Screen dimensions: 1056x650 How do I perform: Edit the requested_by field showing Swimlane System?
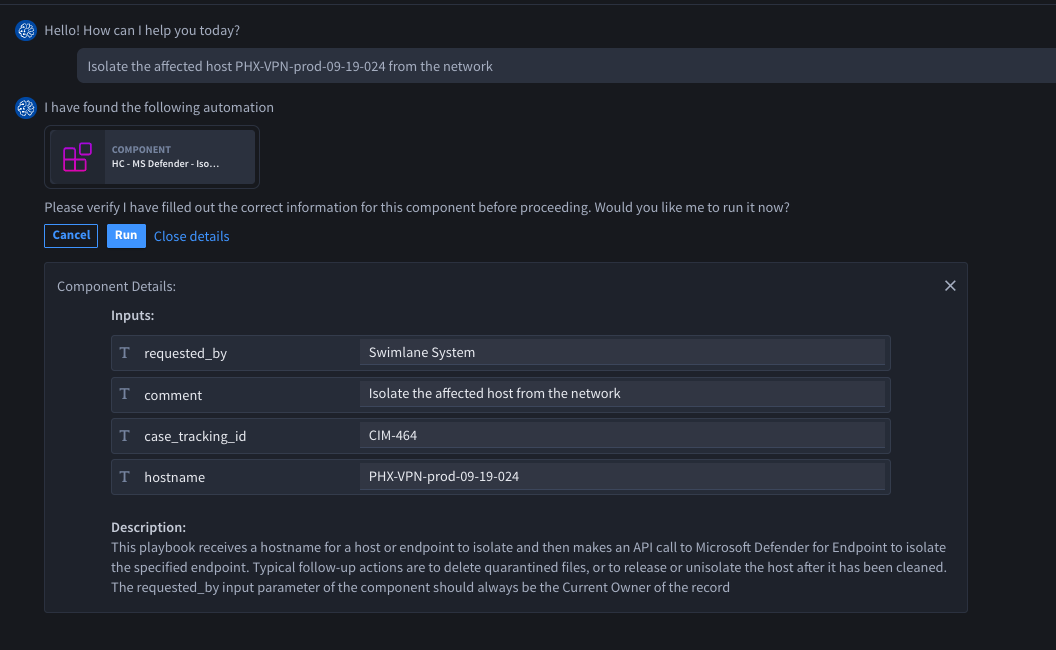pyautogui.click(x=621, y=353)
